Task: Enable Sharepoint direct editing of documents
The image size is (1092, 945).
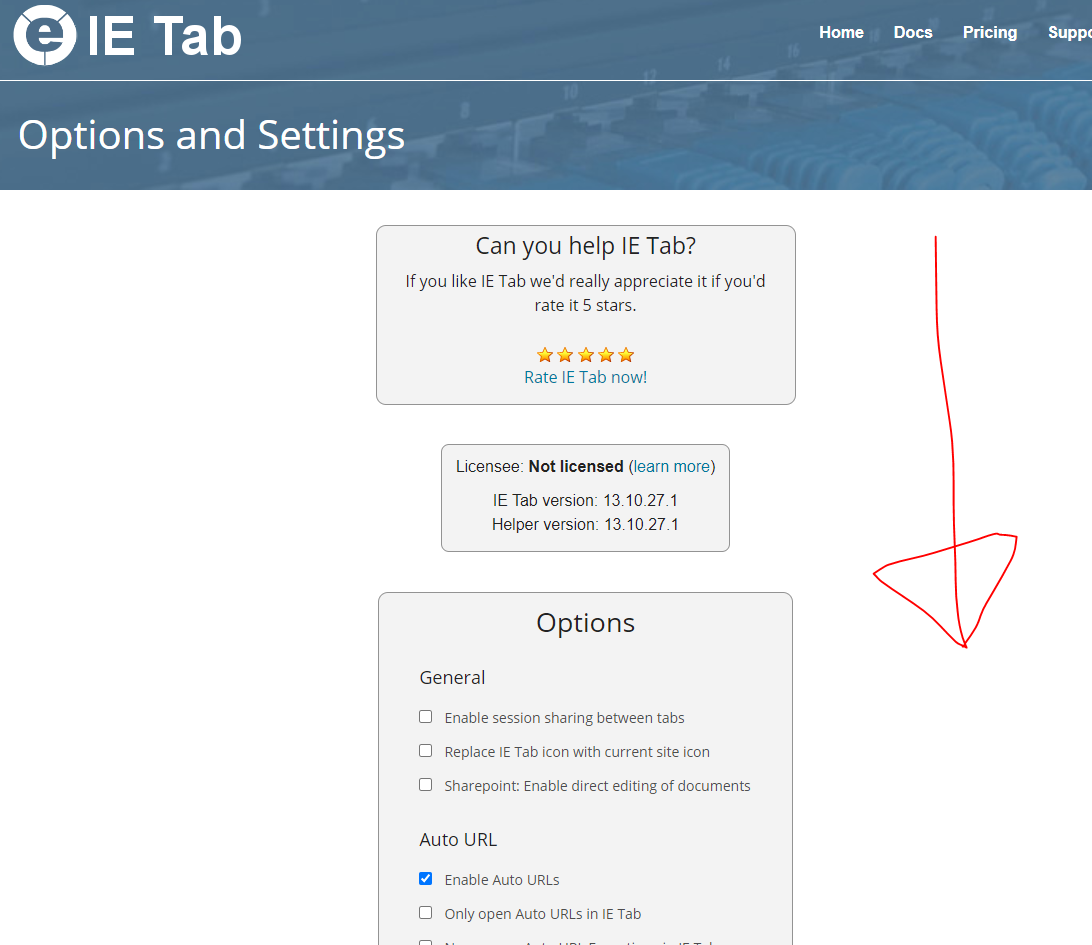Action: [x=426, y=785]
